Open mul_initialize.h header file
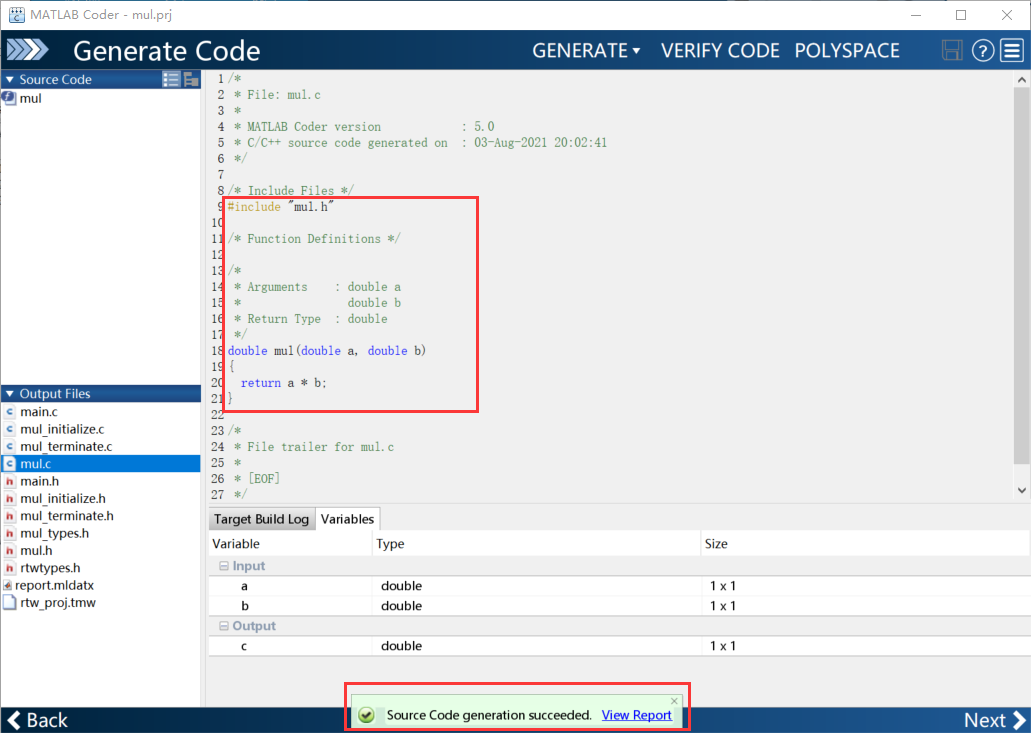Viewport: 1031px width, 733px height. click(62, 498)
